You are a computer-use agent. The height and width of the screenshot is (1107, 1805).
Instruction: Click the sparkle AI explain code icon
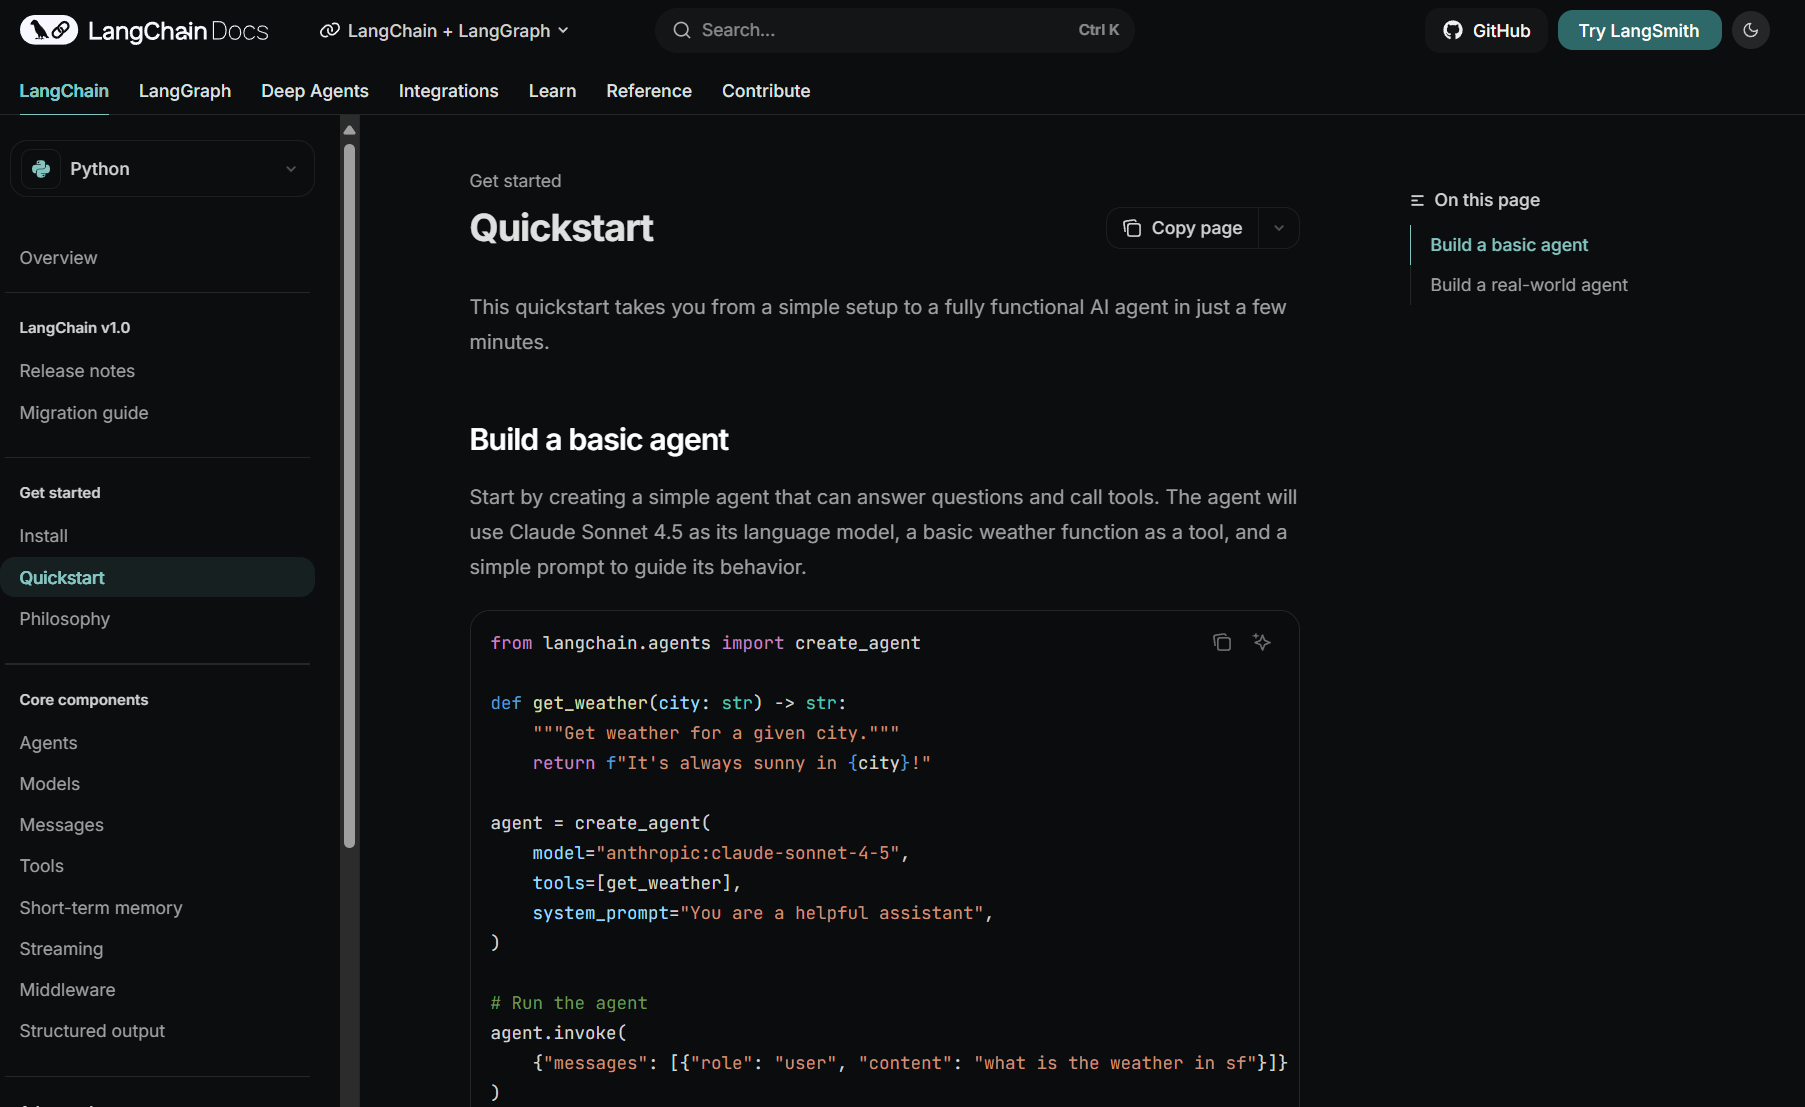[1262, 642]
